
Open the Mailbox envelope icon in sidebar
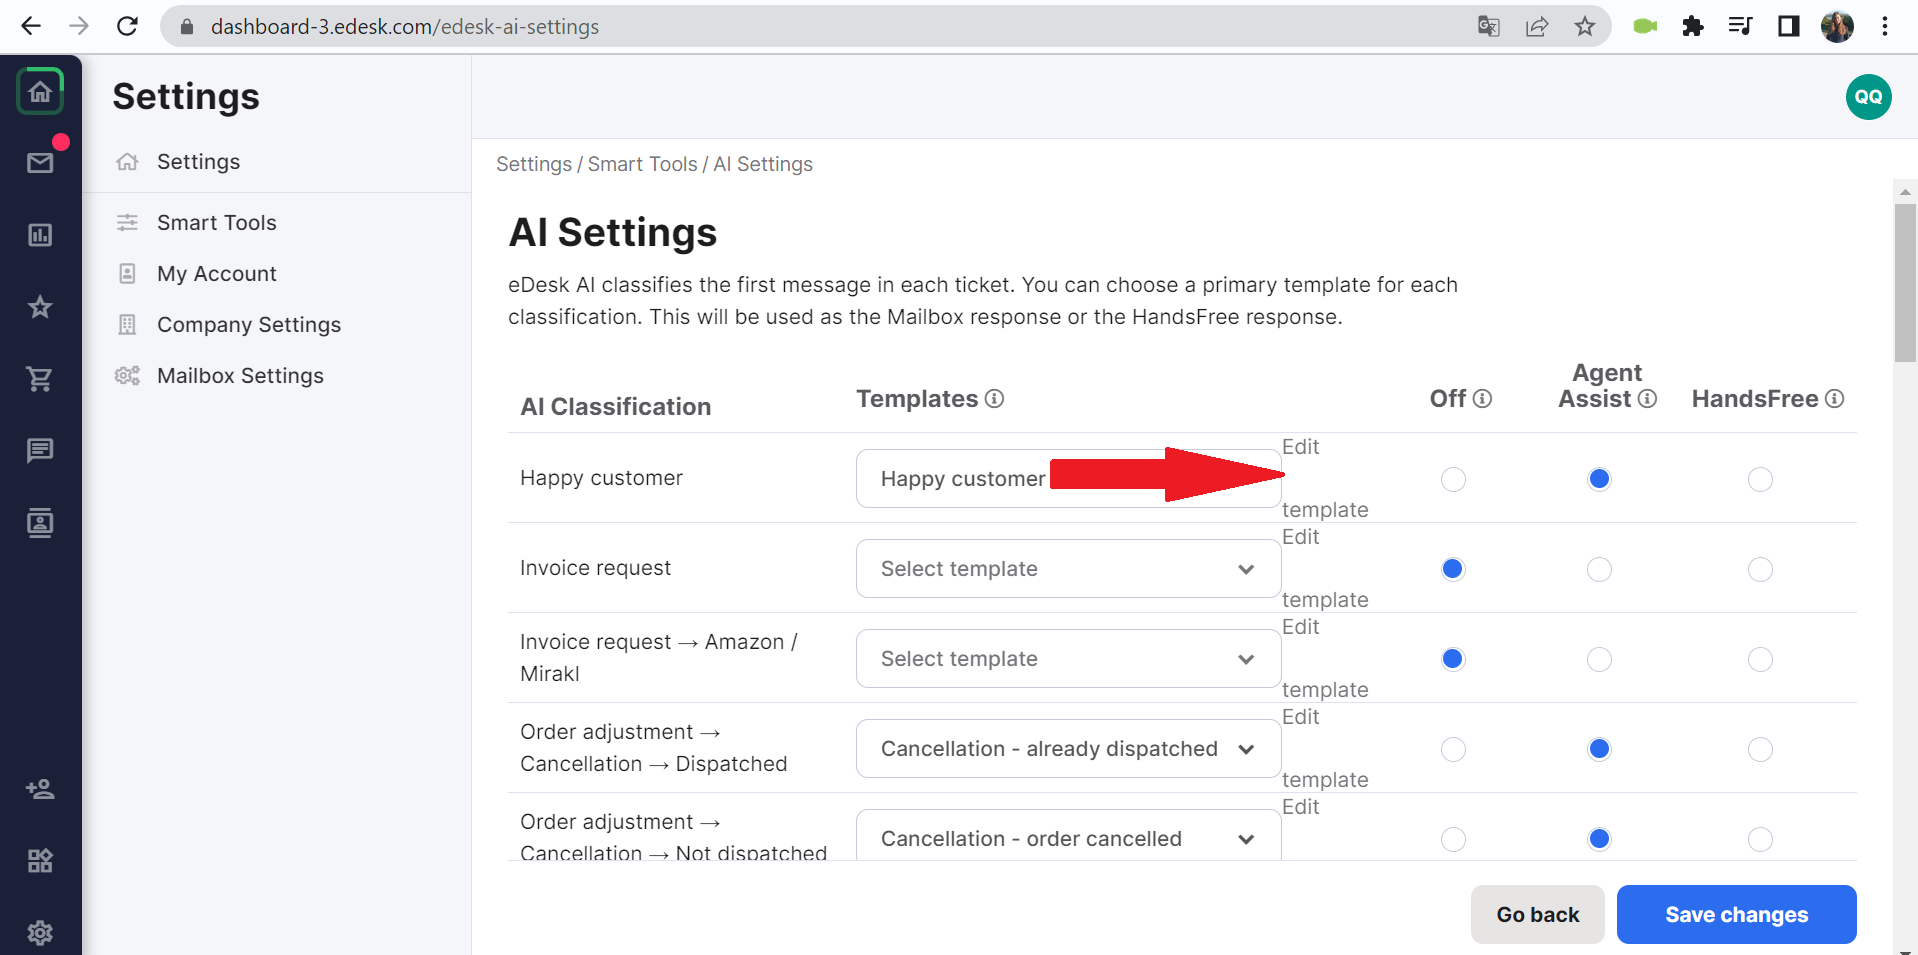(x=40, y=163)
